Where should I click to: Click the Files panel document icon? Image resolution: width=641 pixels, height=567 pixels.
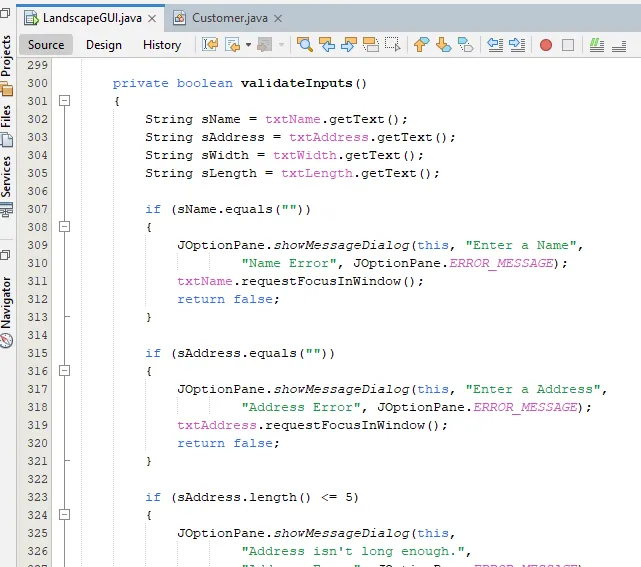(7, 140)
